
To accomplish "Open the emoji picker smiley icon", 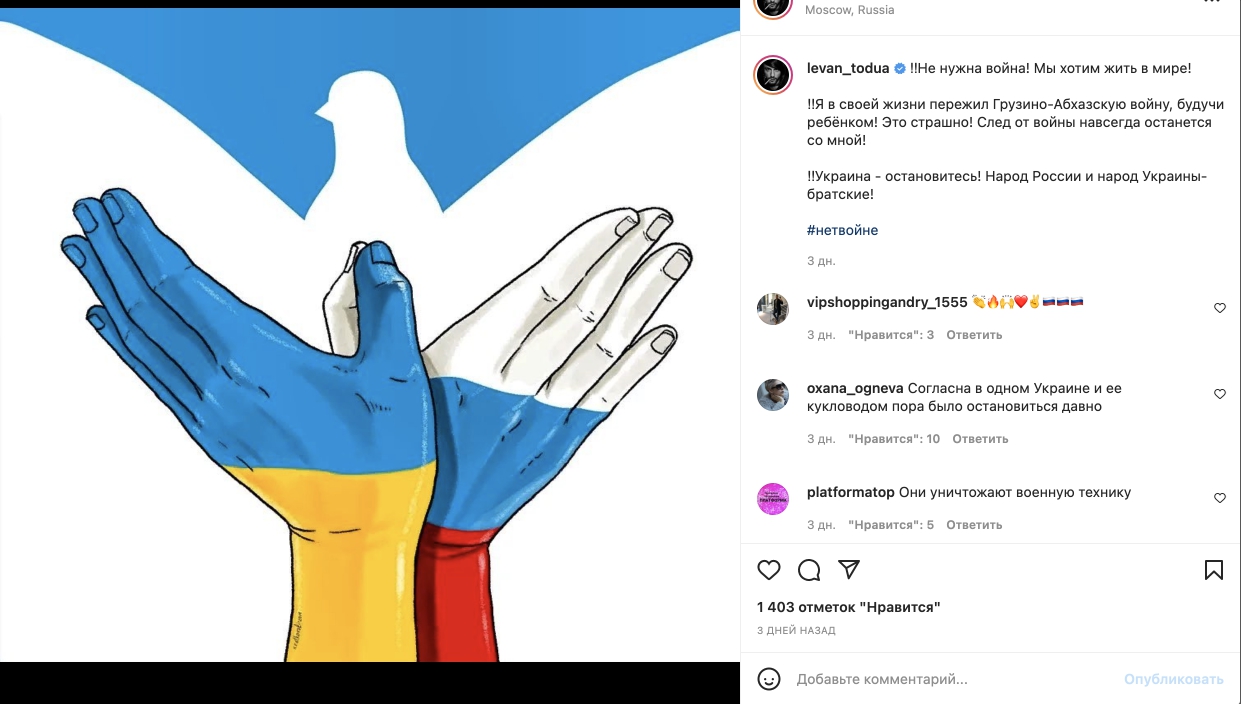I will [769, 679].
